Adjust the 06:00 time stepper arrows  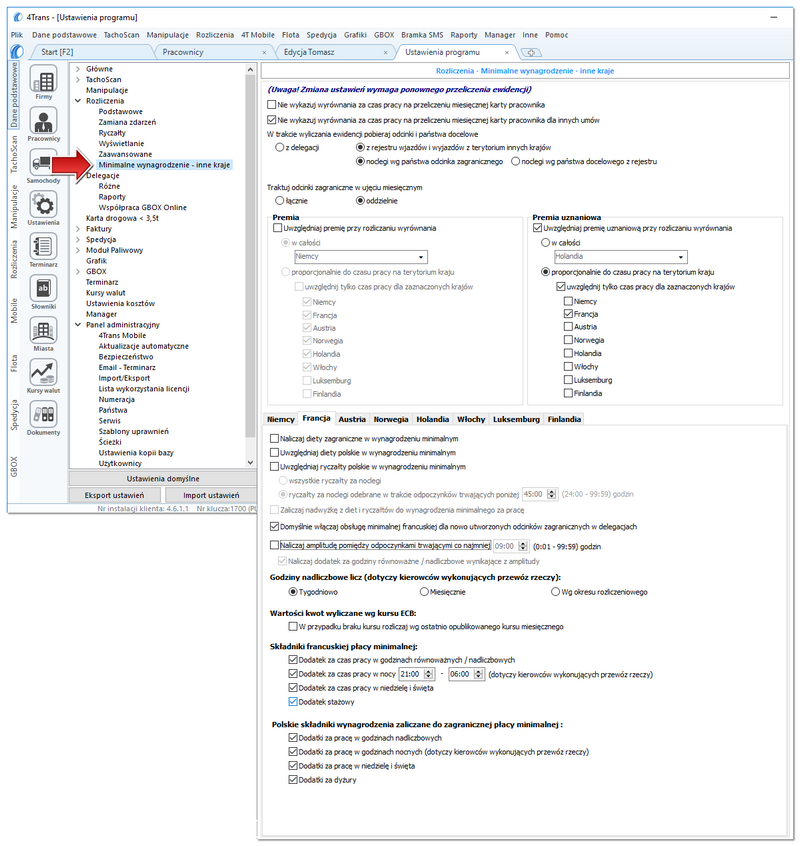coord(479,674)
